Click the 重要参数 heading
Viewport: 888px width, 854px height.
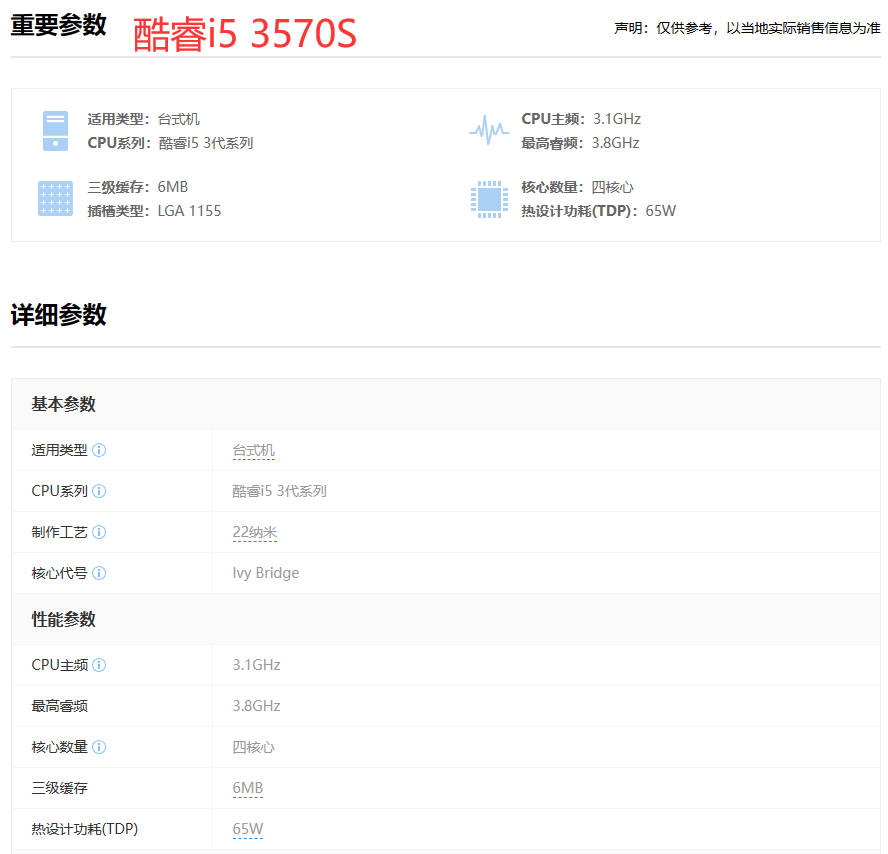pos(58,25)
